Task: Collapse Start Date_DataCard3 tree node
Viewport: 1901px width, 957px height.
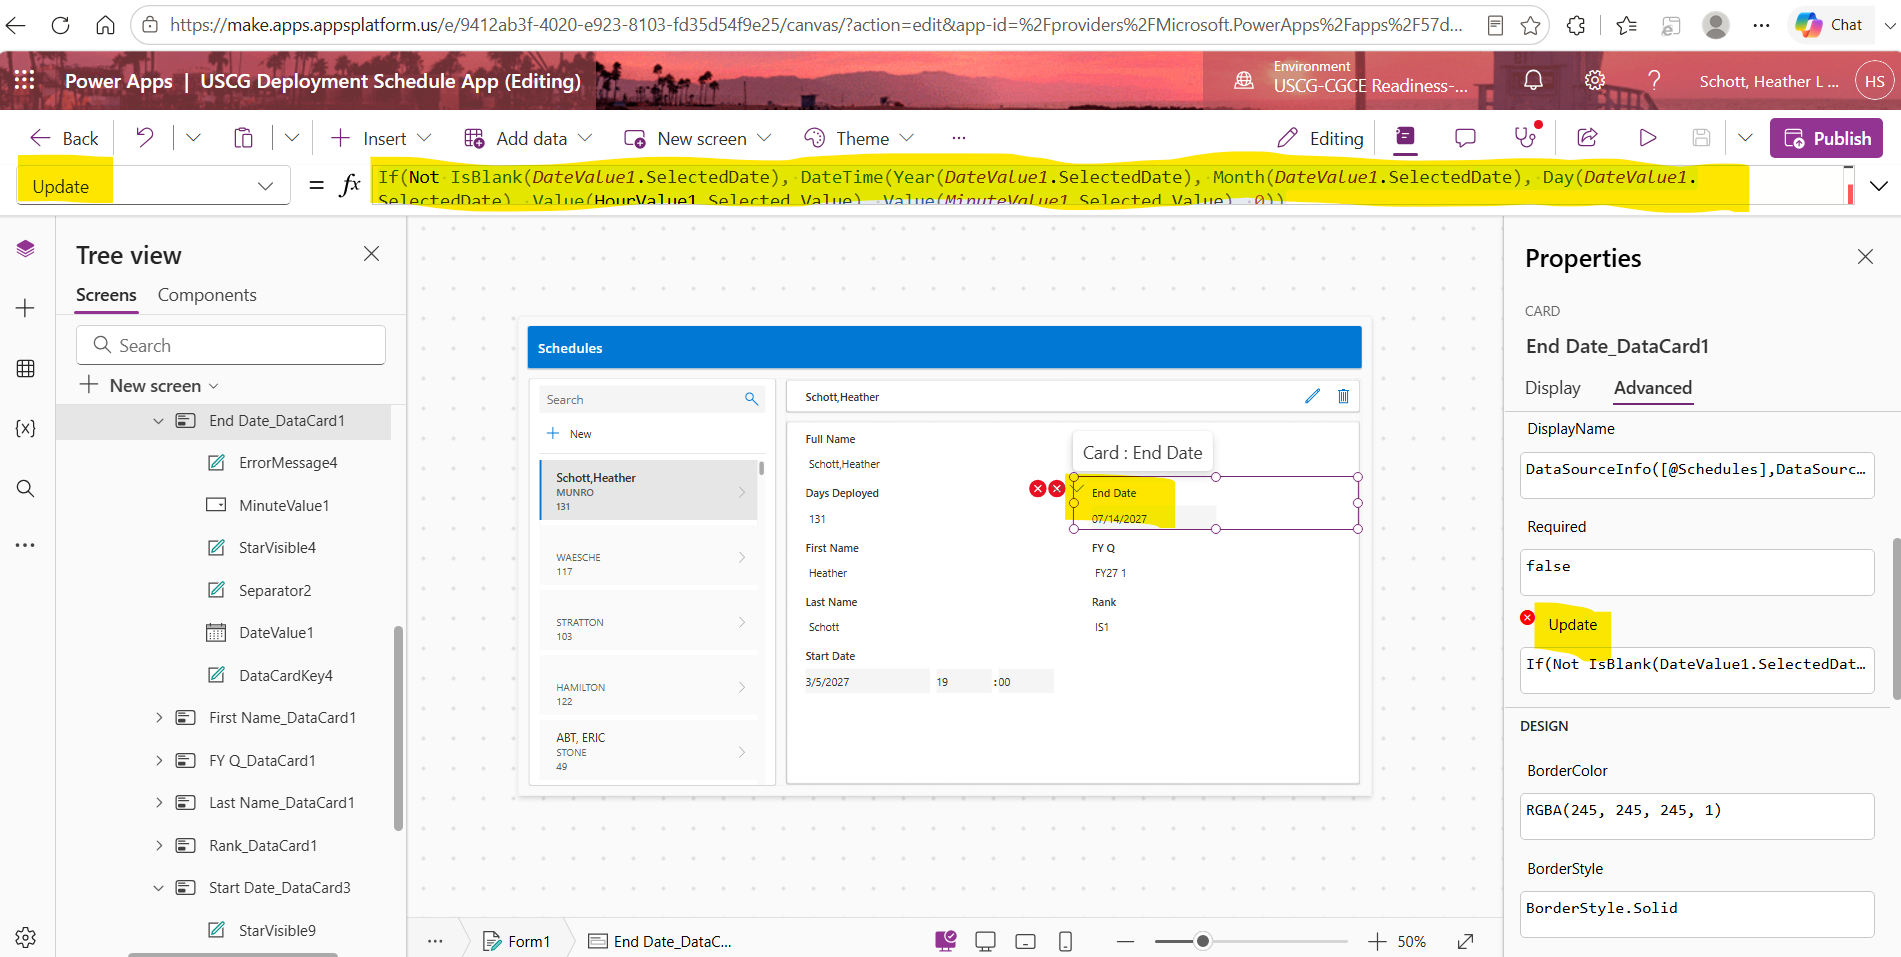Action: (x=158, y=888)
